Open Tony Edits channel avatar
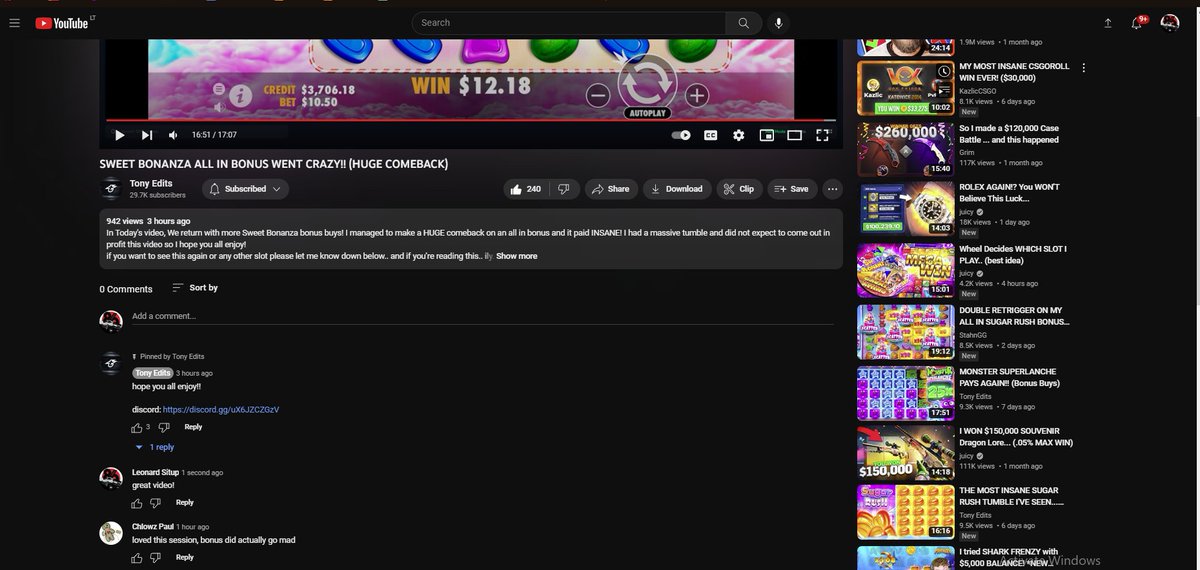1200x570 pixels. (x=111, y=189)
